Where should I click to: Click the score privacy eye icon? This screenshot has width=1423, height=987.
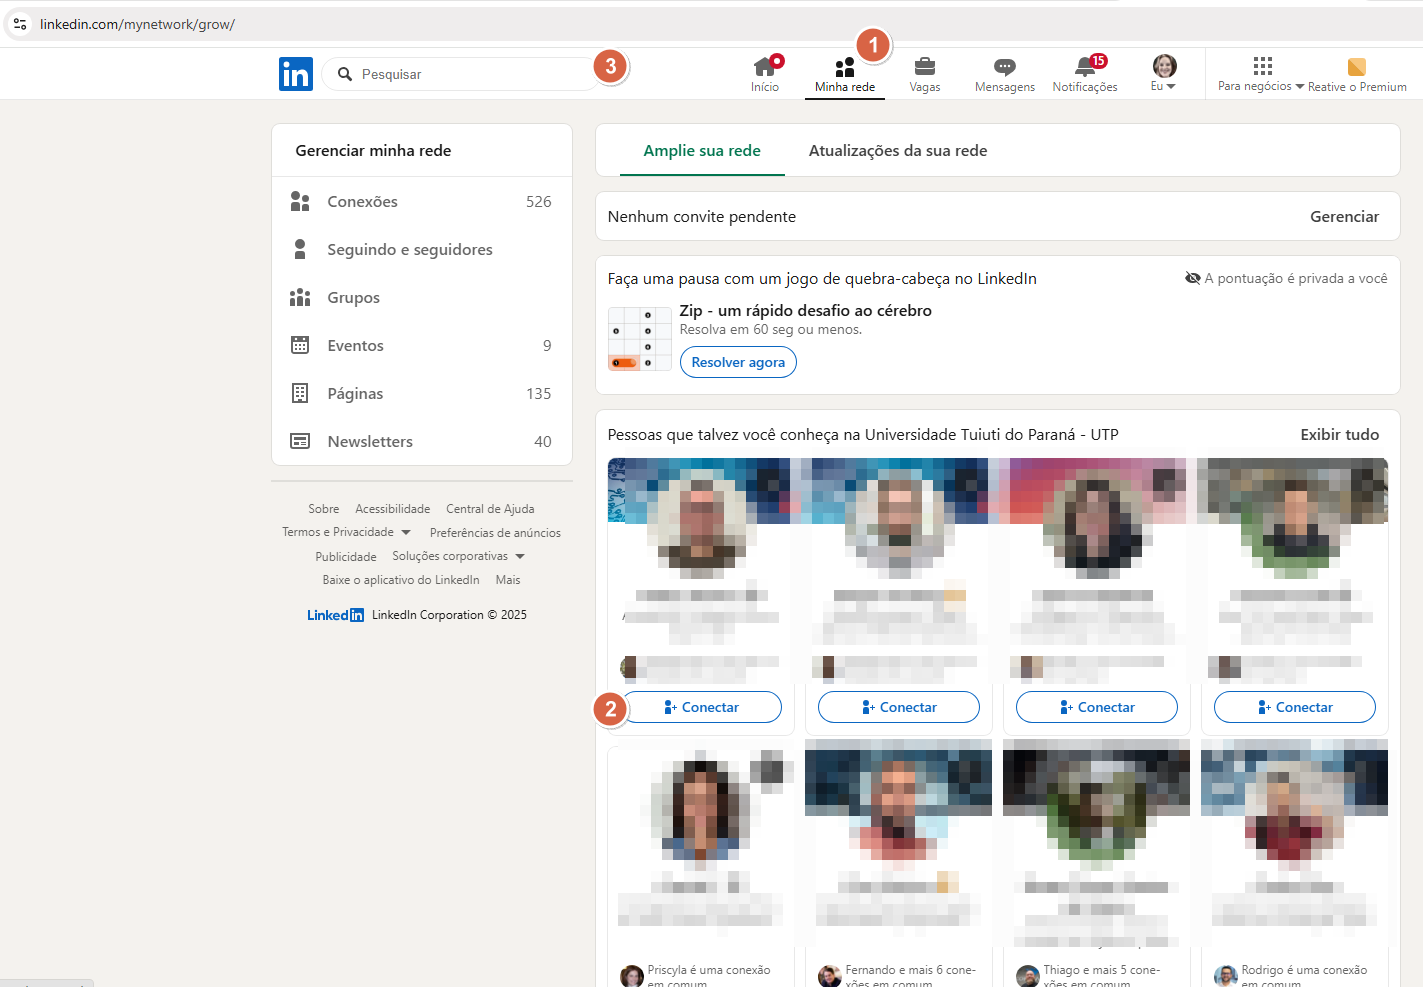click(x=1193, y=278)
